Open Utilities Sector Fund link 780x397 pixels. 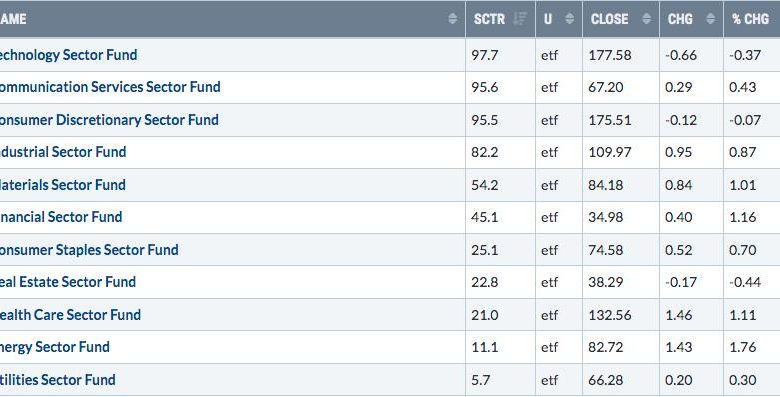pyautogui.click(x=57, y=380)
